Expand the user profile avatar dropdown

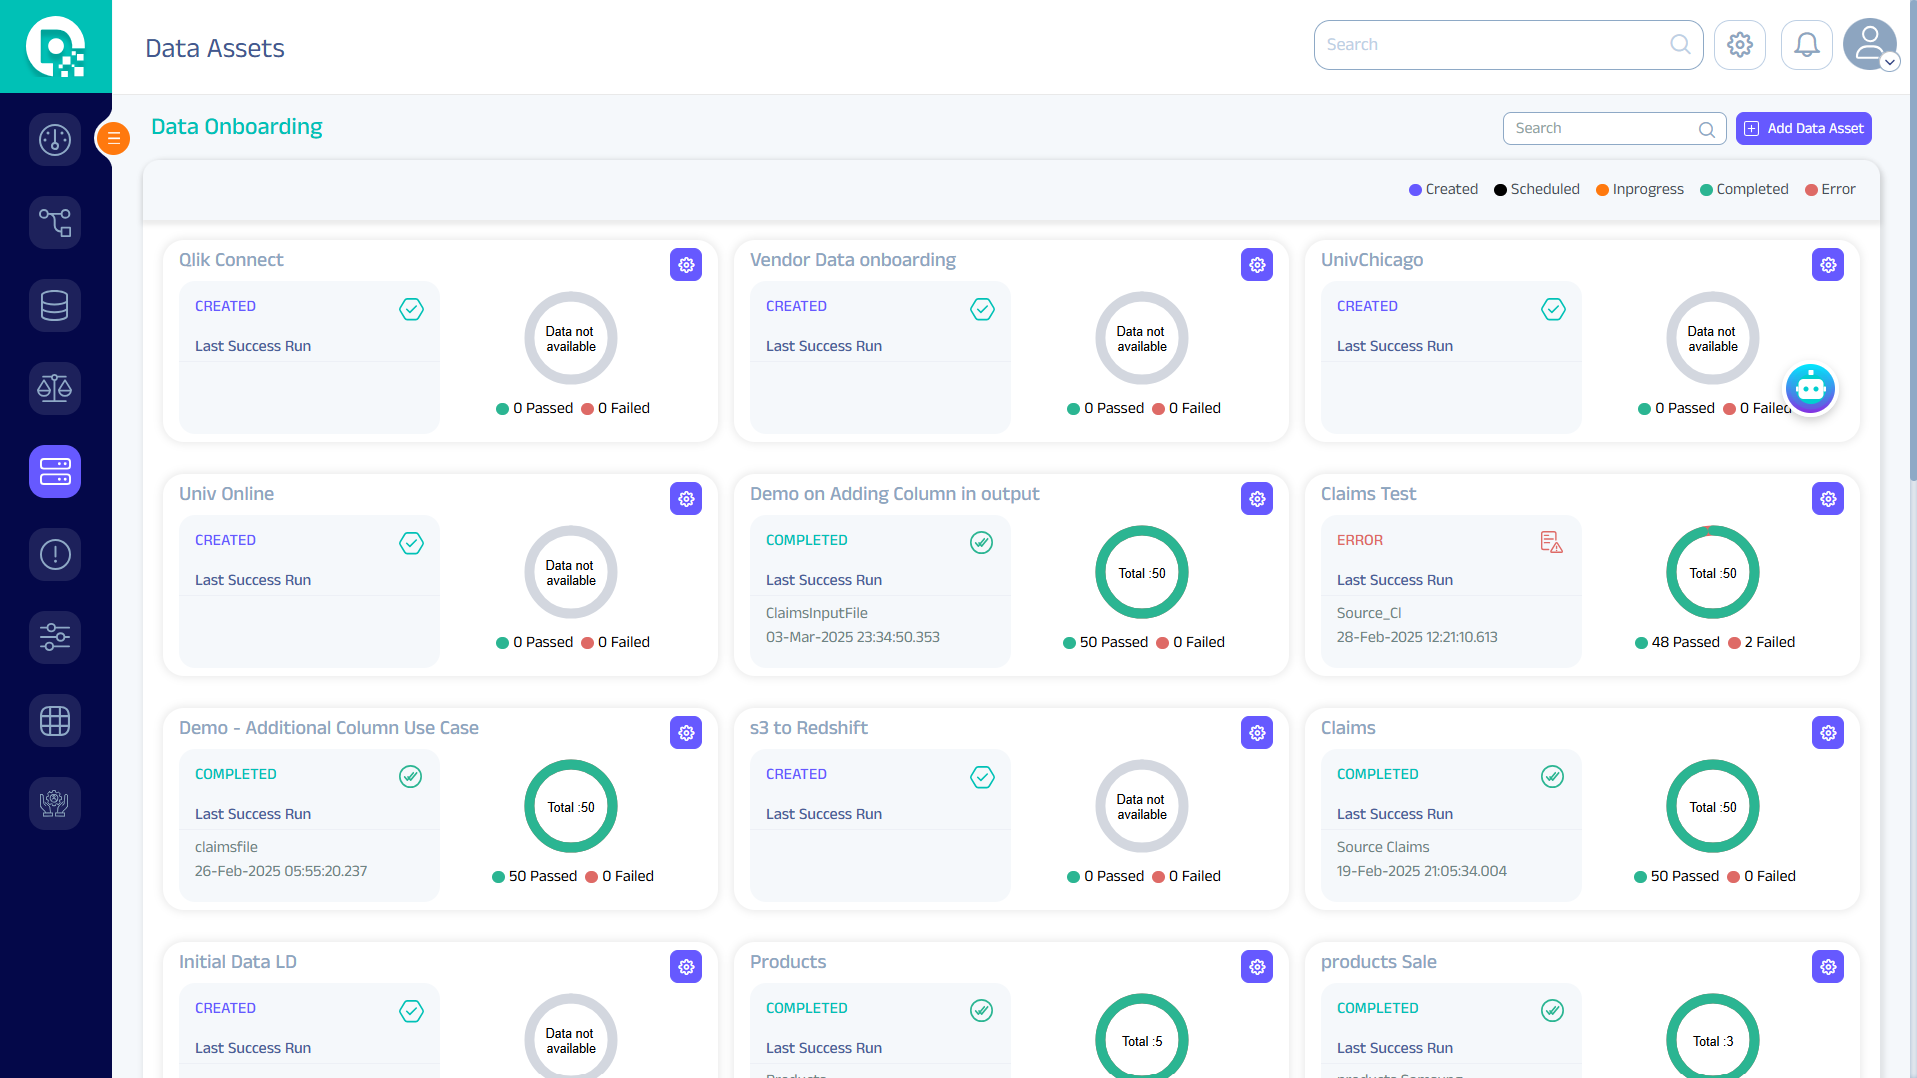pyautogui.click(x=1870, y=45)
